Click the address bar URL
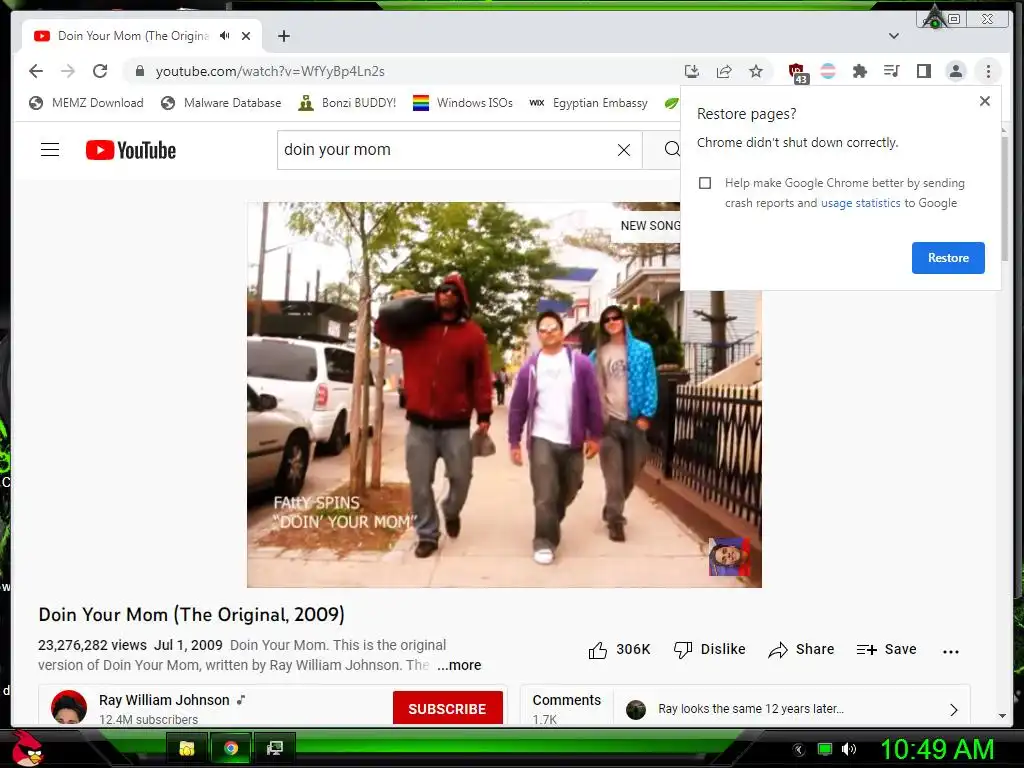The width and height of the screenshot is (1024, 768). click(270, 71)
